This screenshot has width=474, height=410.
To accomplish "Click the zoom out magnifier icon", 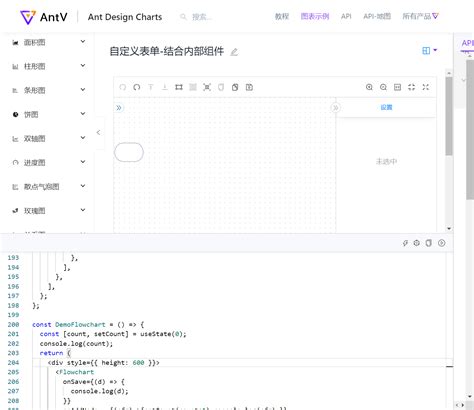I will pos(383,87).
